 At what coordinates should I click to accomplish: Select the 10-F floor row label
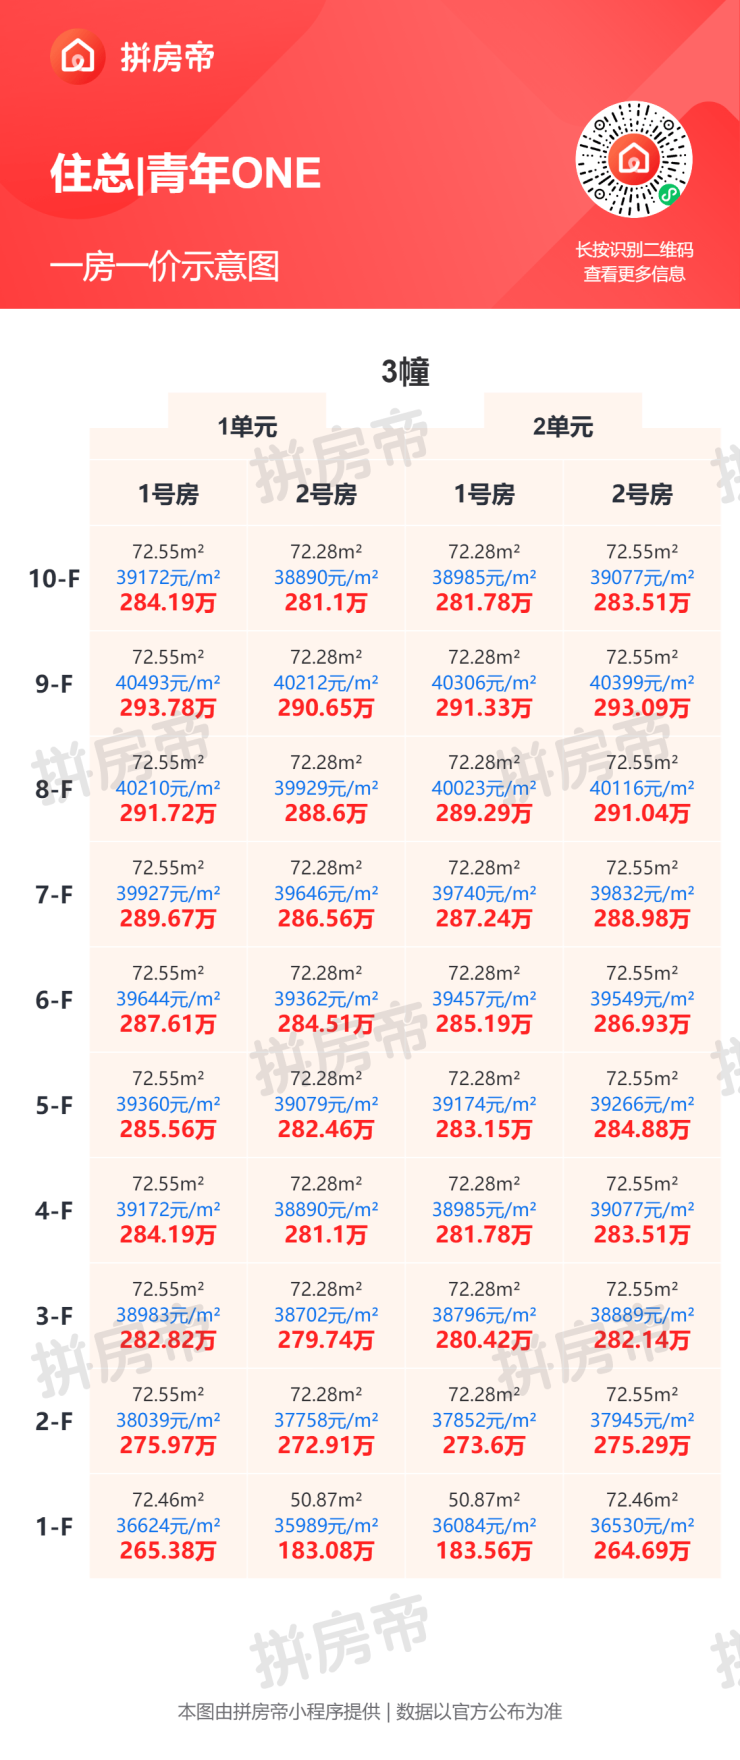click(x=54, y=579)
